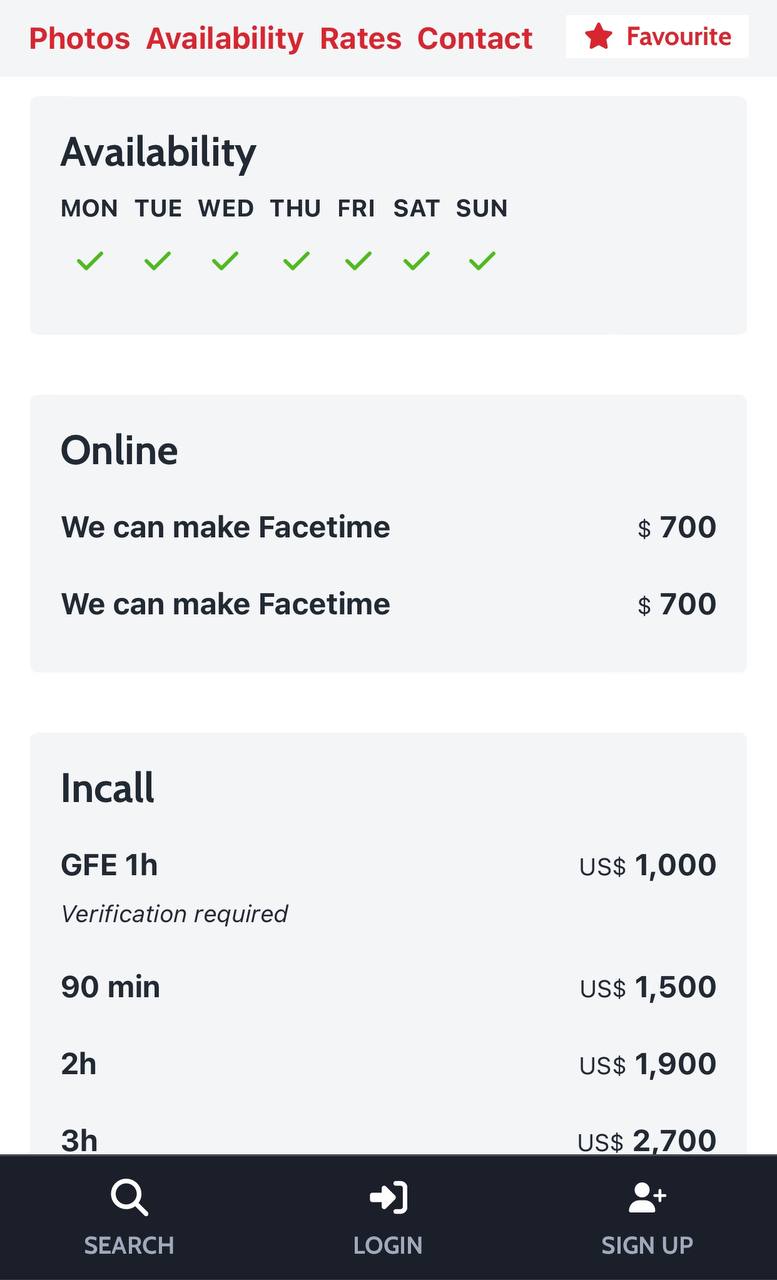777x1280 pixels.
Task: Add profile via Favourite button
Action: (x=657, y=37)
